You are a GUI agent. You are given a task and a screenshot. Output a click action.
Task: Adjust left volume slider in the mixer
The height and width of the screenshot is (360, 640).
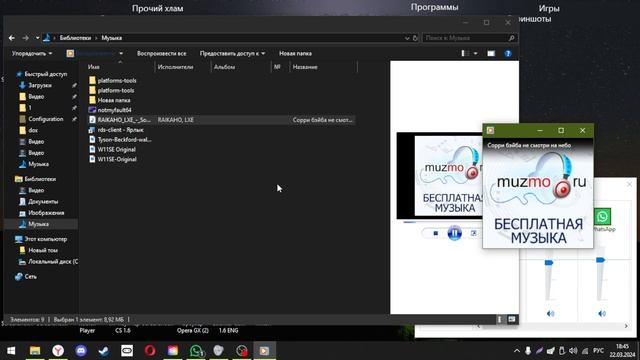click(549, 262)
